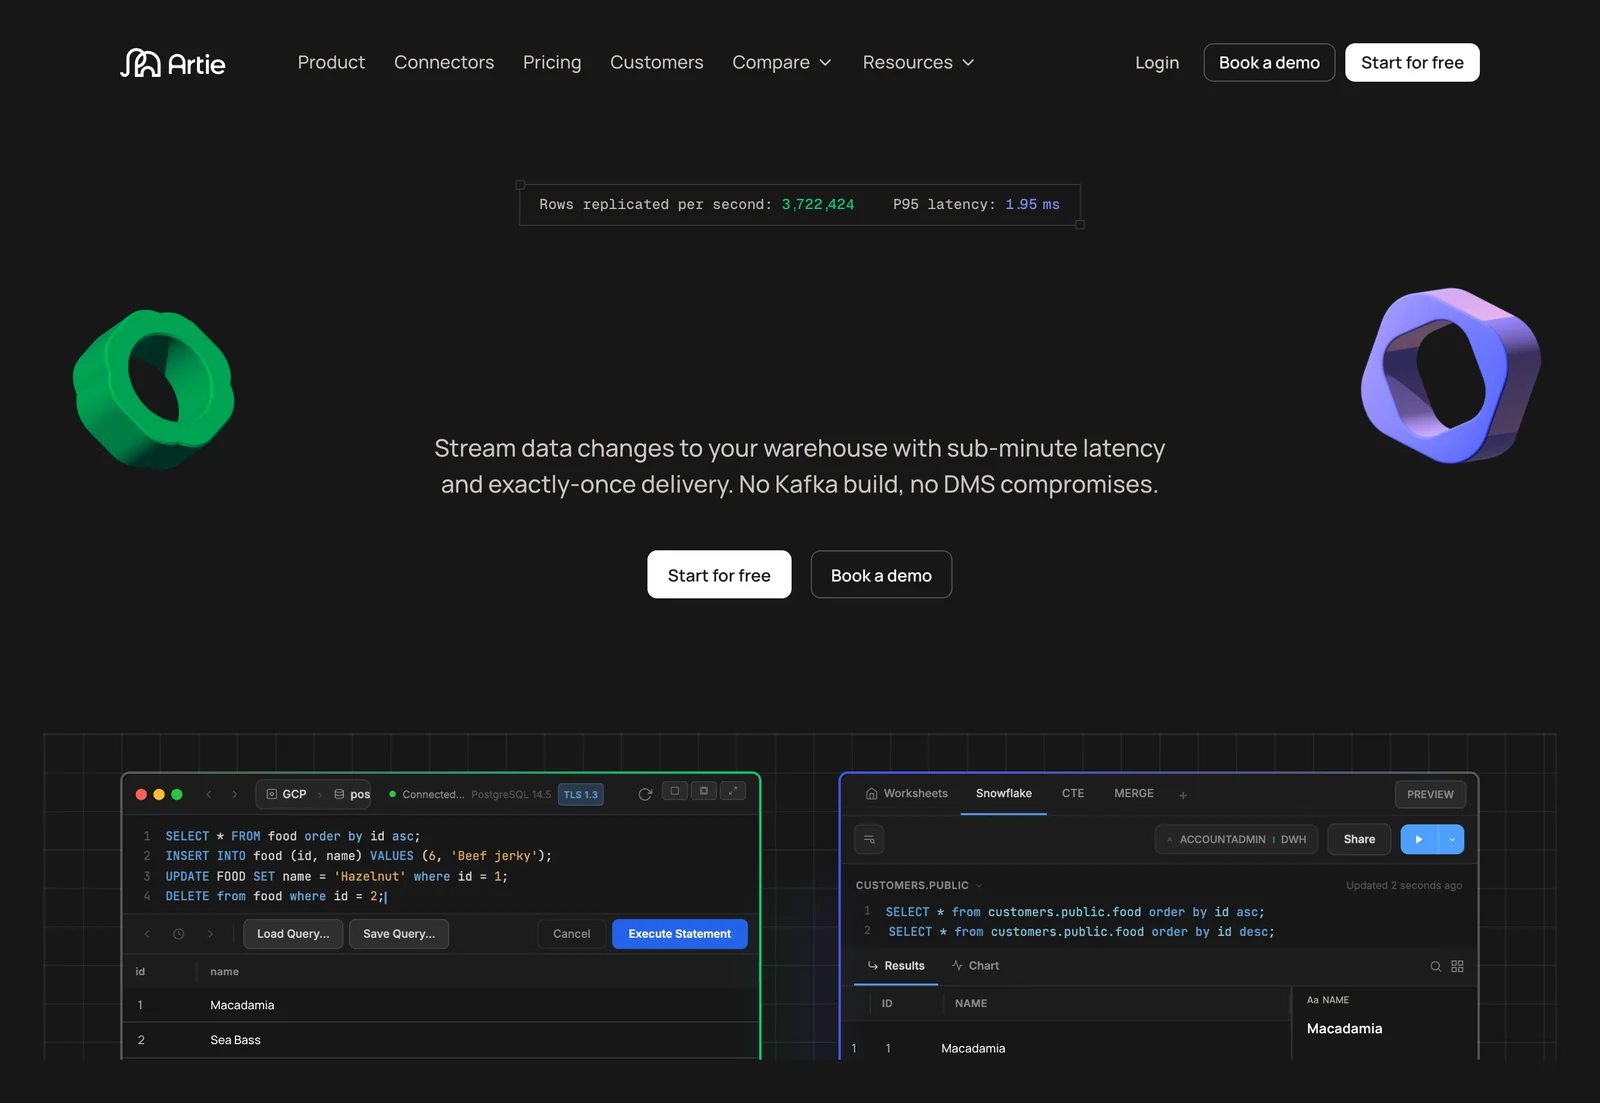The width and height of the screenshot is (1600, 1103).
Task: Click the Load Query button
Action: click(293, 934)
